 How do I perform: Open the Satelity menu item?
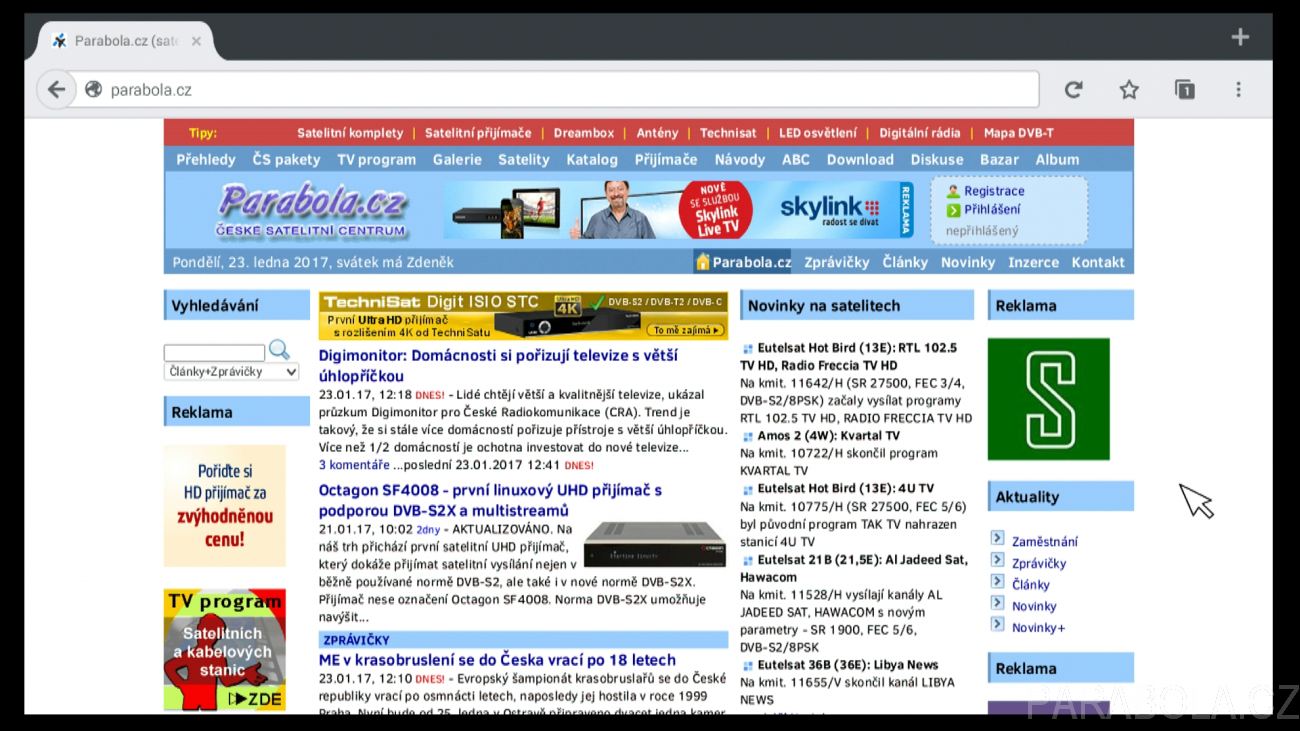[x=524, y=159]
